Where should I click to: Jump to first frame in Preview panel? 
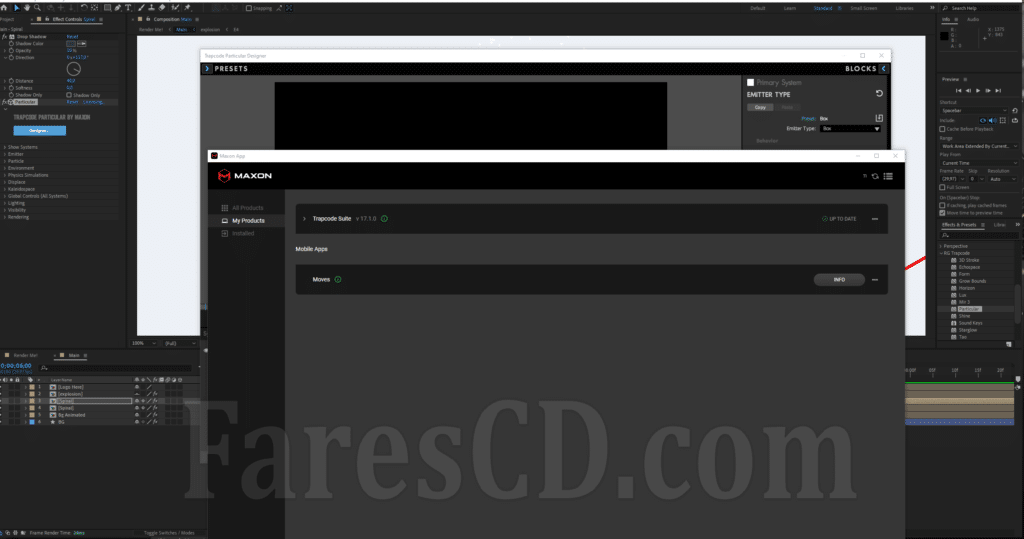coord(959,91)
